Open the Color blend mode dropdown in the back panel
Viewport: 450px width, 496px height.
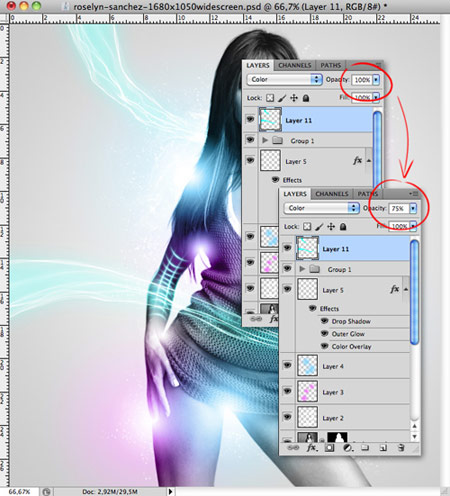point(285,79)
